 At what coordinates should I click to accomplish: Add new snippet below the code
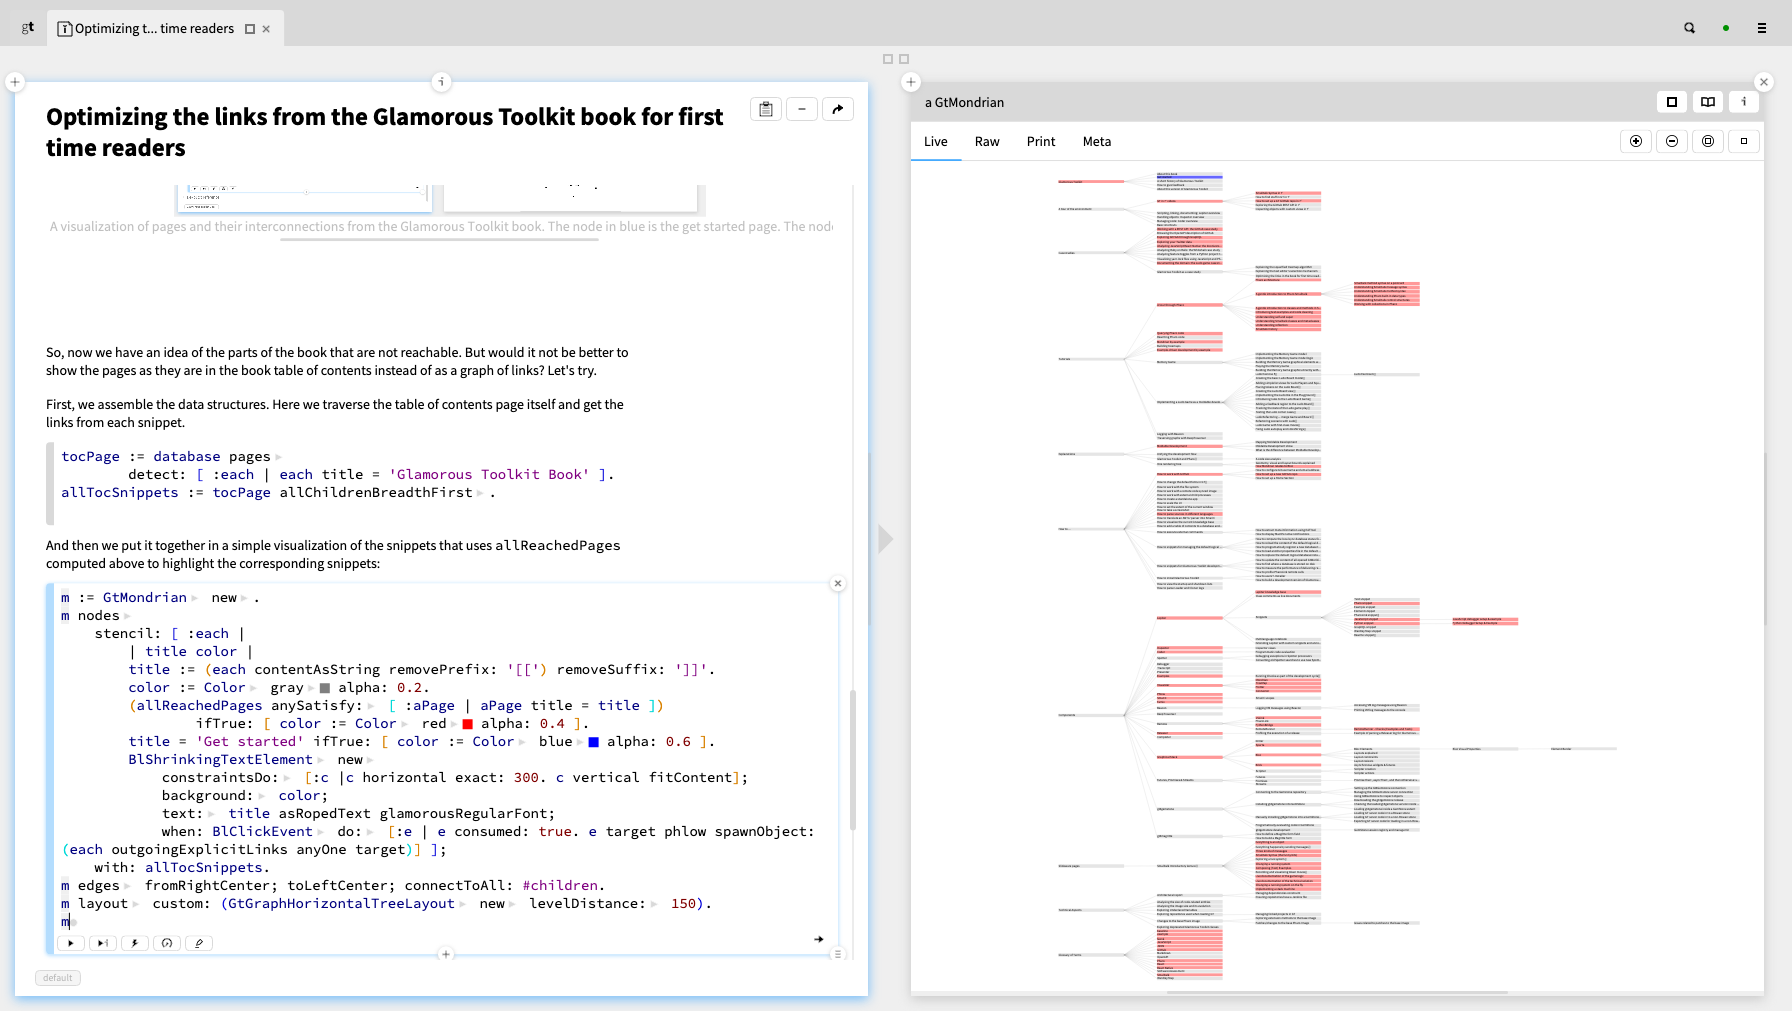(446, 954)
